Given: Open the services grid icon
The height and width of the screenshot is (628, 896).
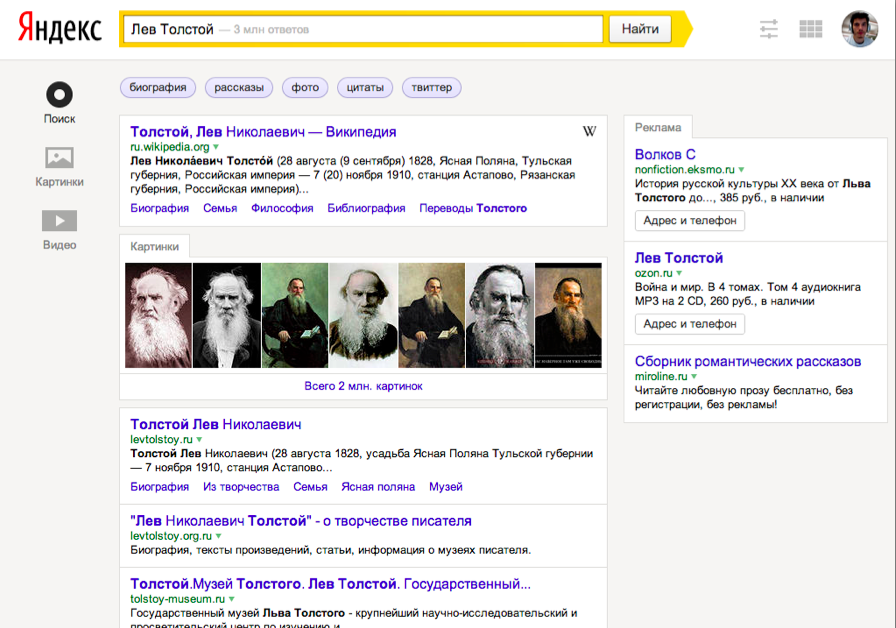Looking at the screenshot, I should [x=810, y=29].
